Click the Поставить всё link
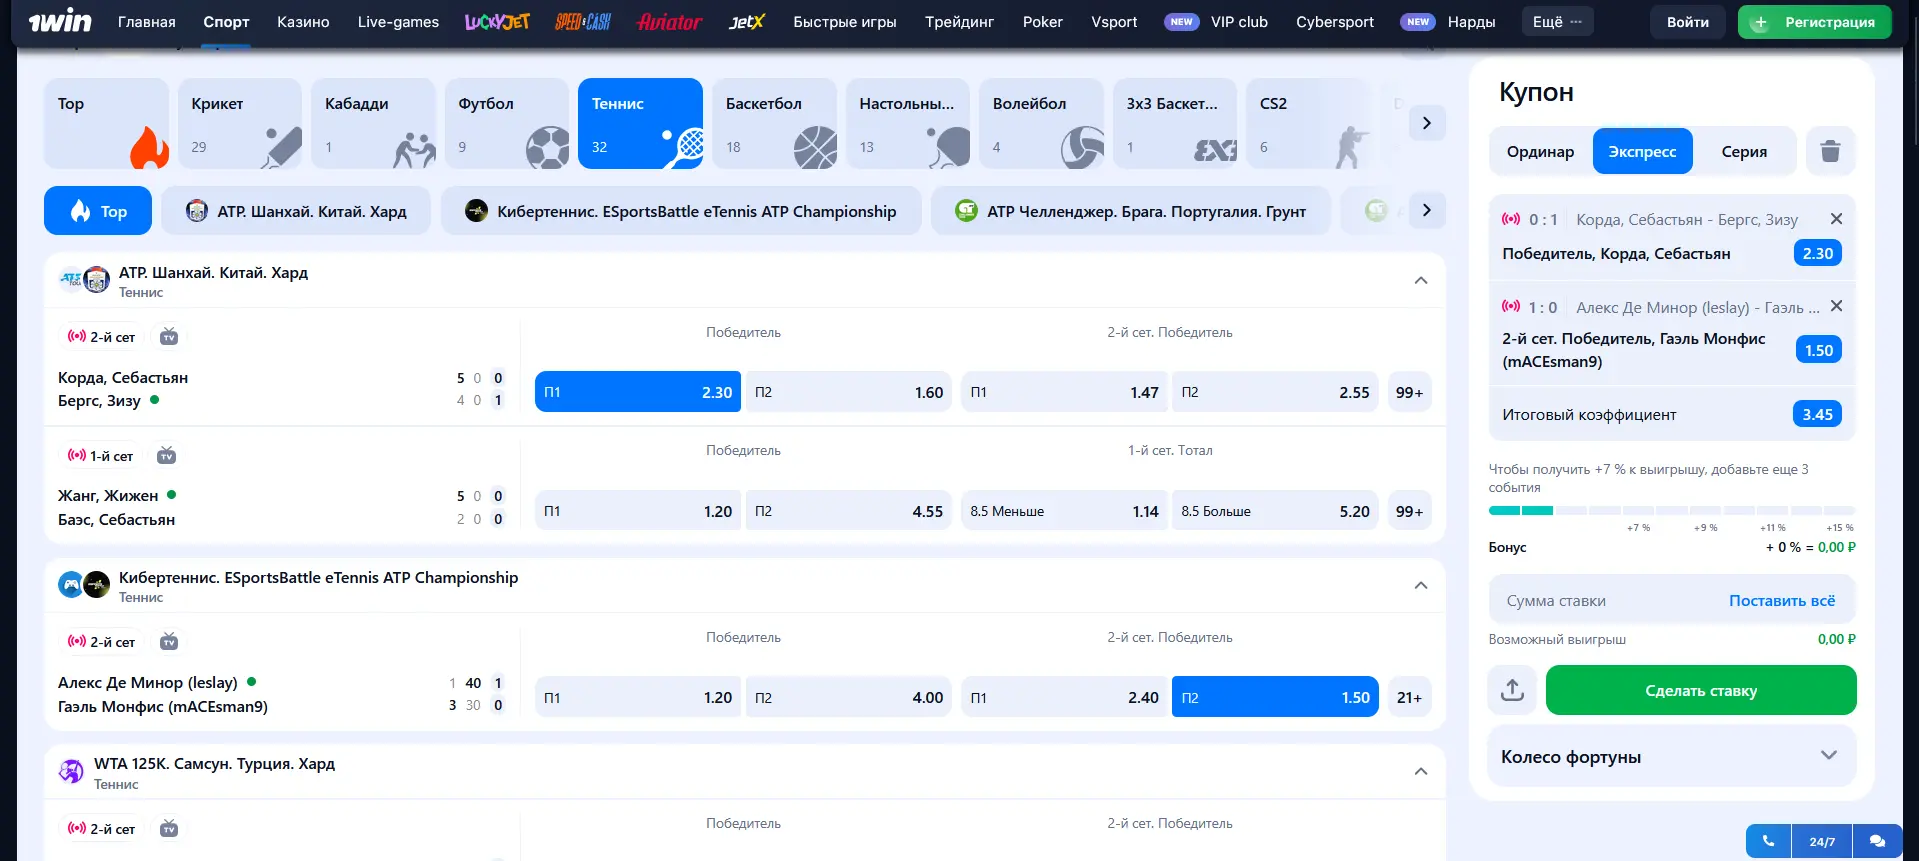 pos(1782,600)
